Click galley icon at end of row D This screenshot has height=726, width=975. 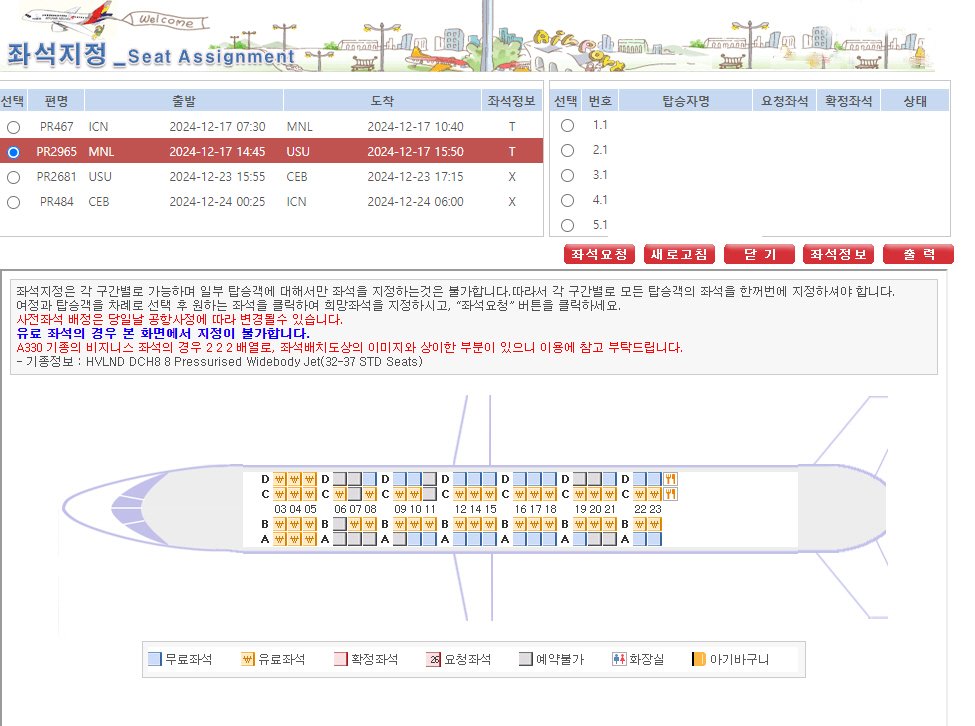(671, 479)
